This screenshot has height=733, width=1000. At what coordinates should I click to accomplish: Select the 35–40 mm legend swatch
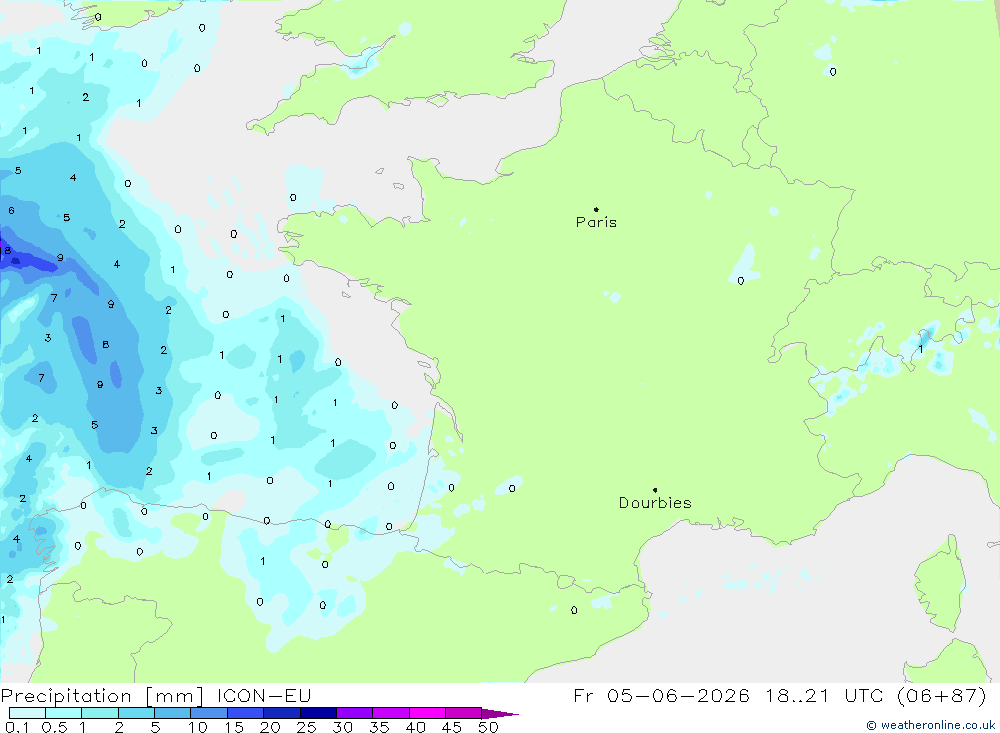click(391, 713)
